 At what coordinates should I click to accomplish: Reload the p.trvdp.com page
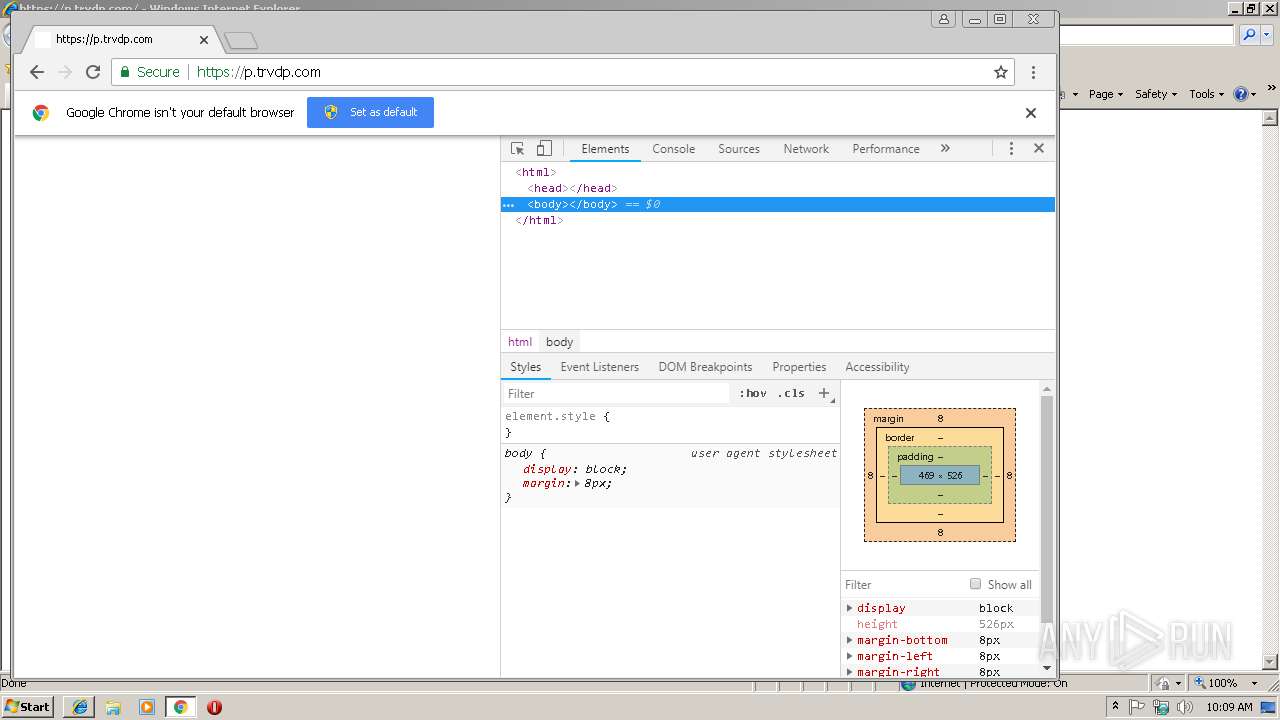[x=93, y=72]
